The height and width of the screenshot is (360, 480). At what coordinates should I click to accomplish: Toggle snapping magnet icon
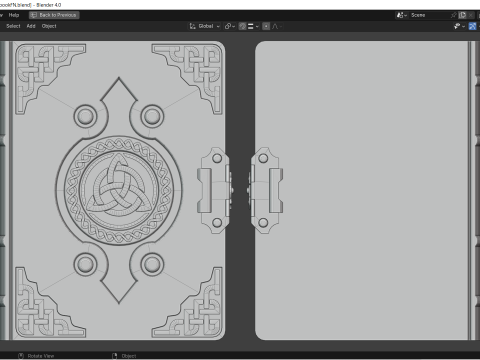(x=243, y=26)
